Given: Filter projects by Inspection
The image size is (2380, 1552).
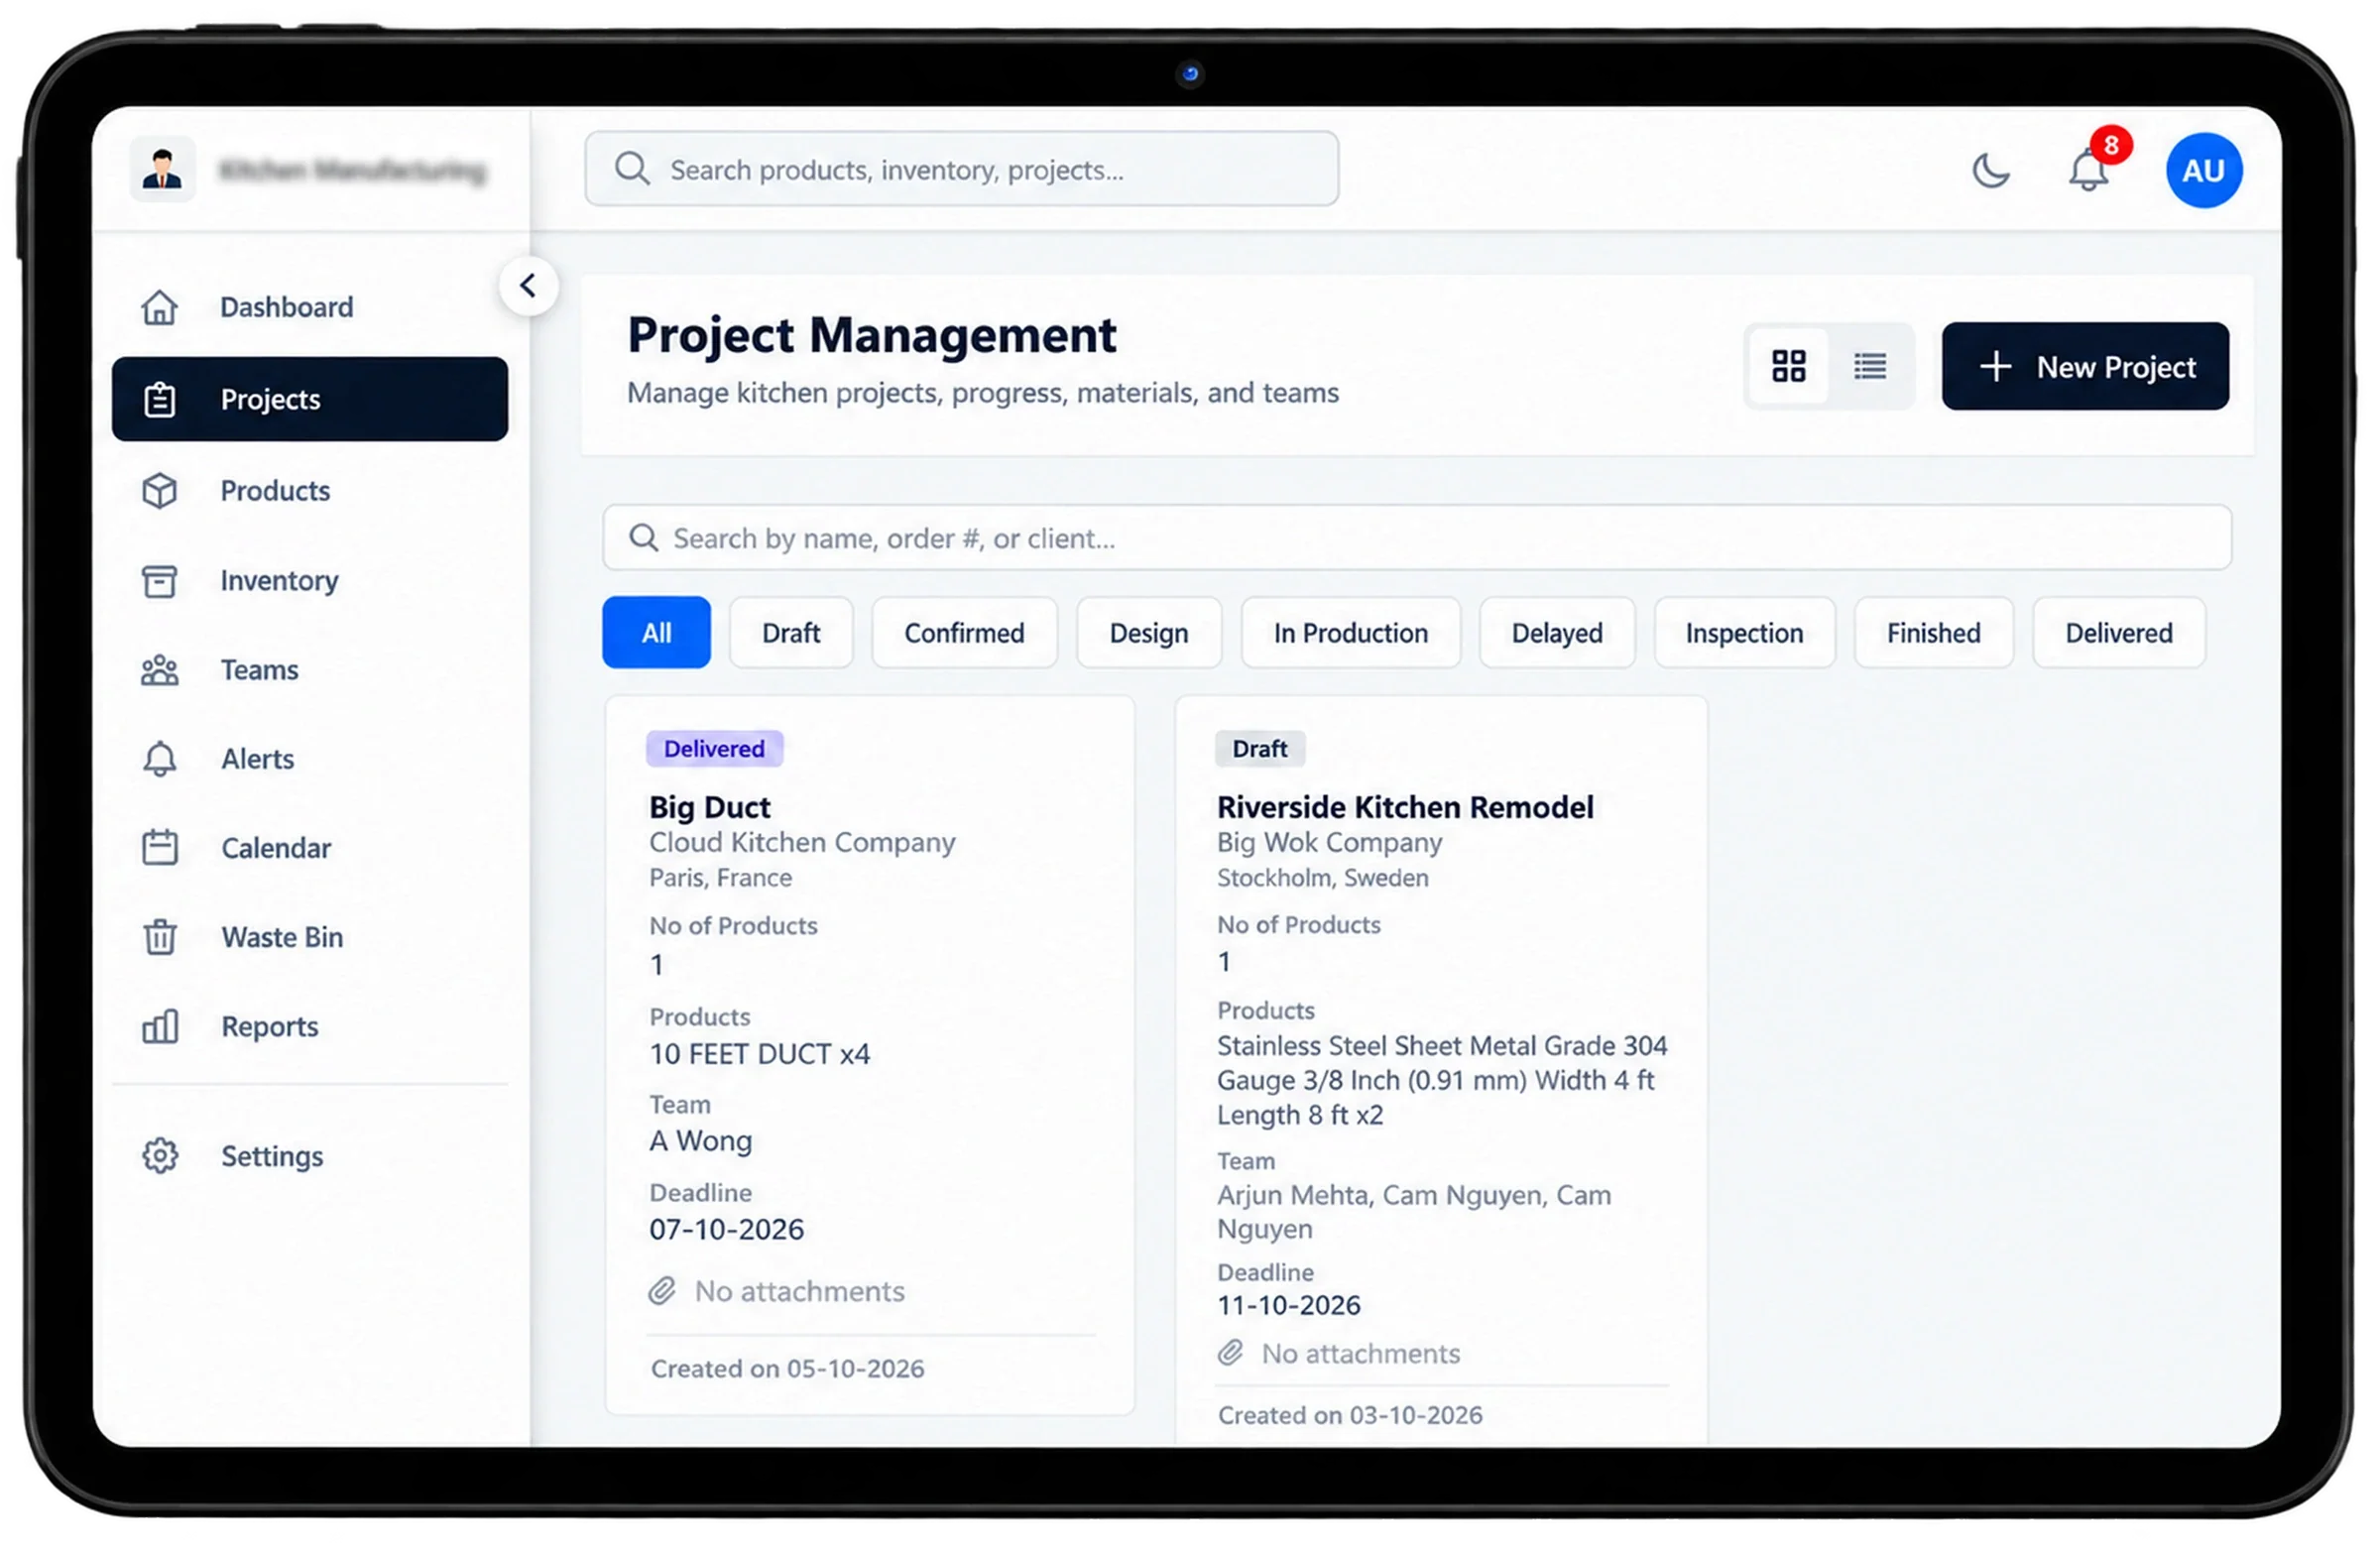Looking at the screenshot, I should (1743, 633).
